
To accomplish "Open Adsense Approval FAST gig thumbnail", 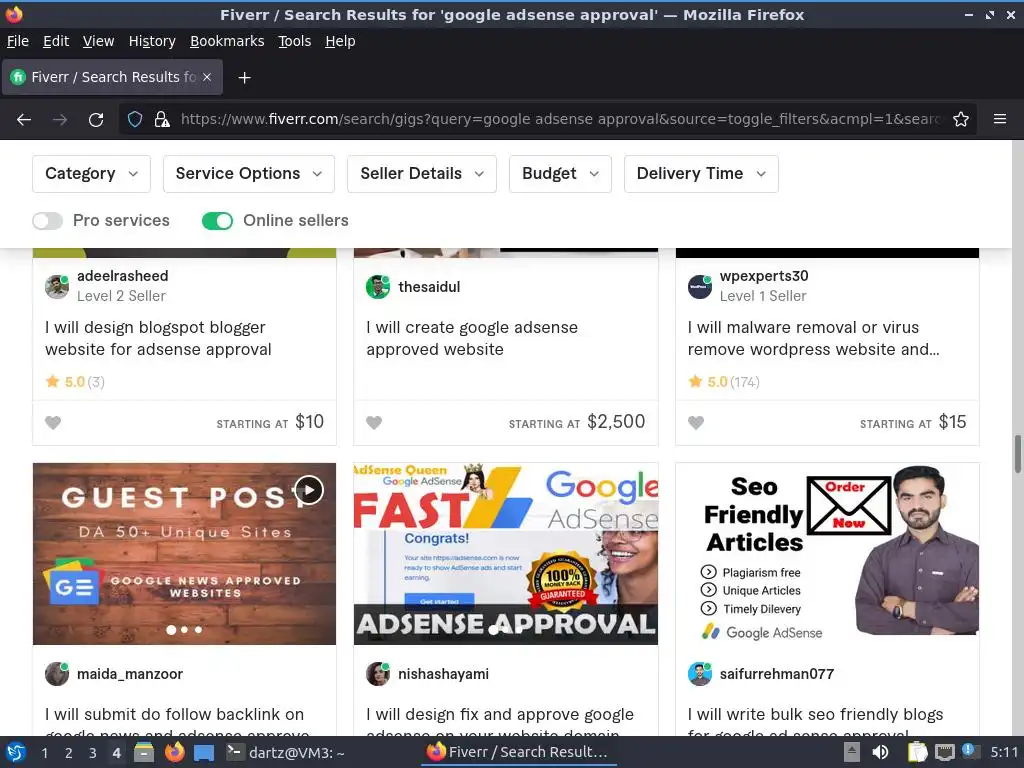I will [506, 554].
